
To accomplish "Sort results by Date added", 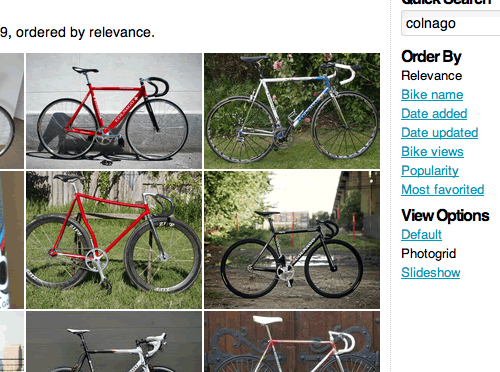I will [x=434, y=114].
